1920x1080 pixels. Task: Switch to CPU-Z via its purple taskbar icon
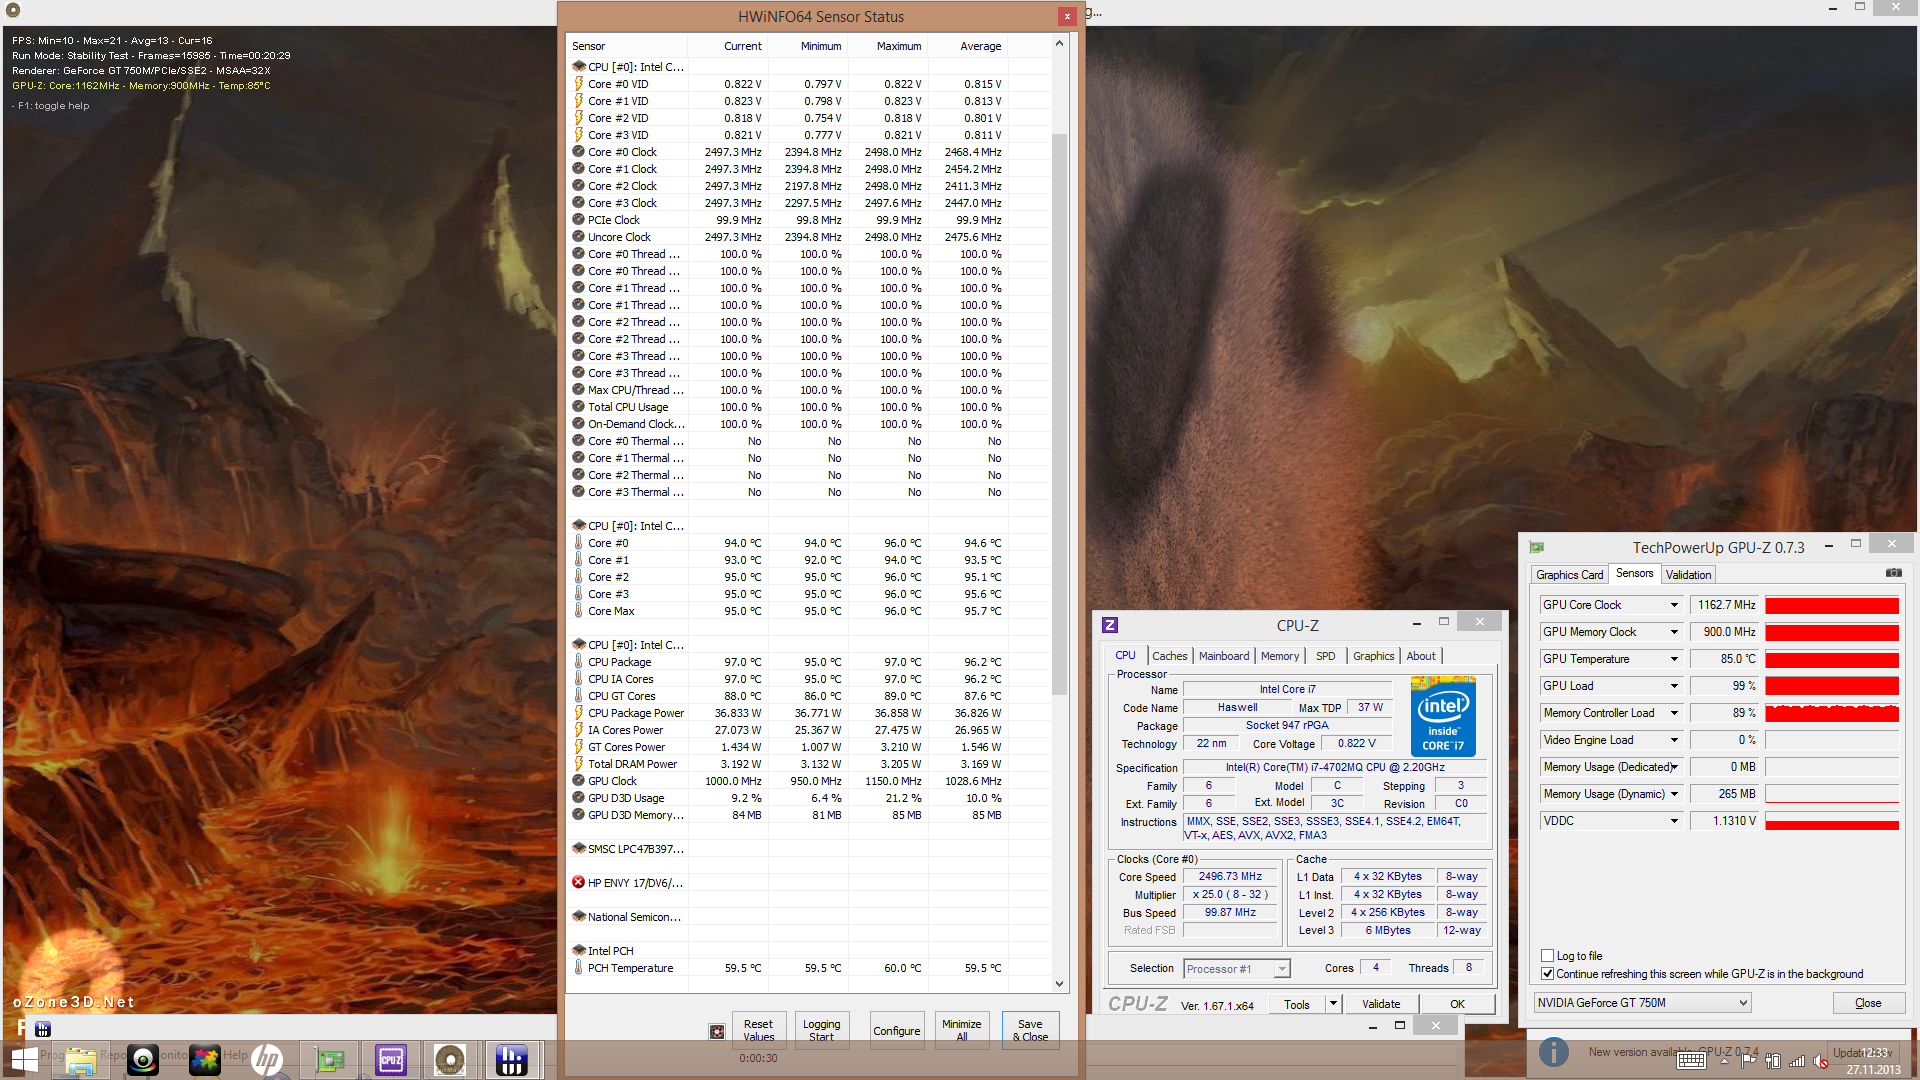tap(391, 1060)
